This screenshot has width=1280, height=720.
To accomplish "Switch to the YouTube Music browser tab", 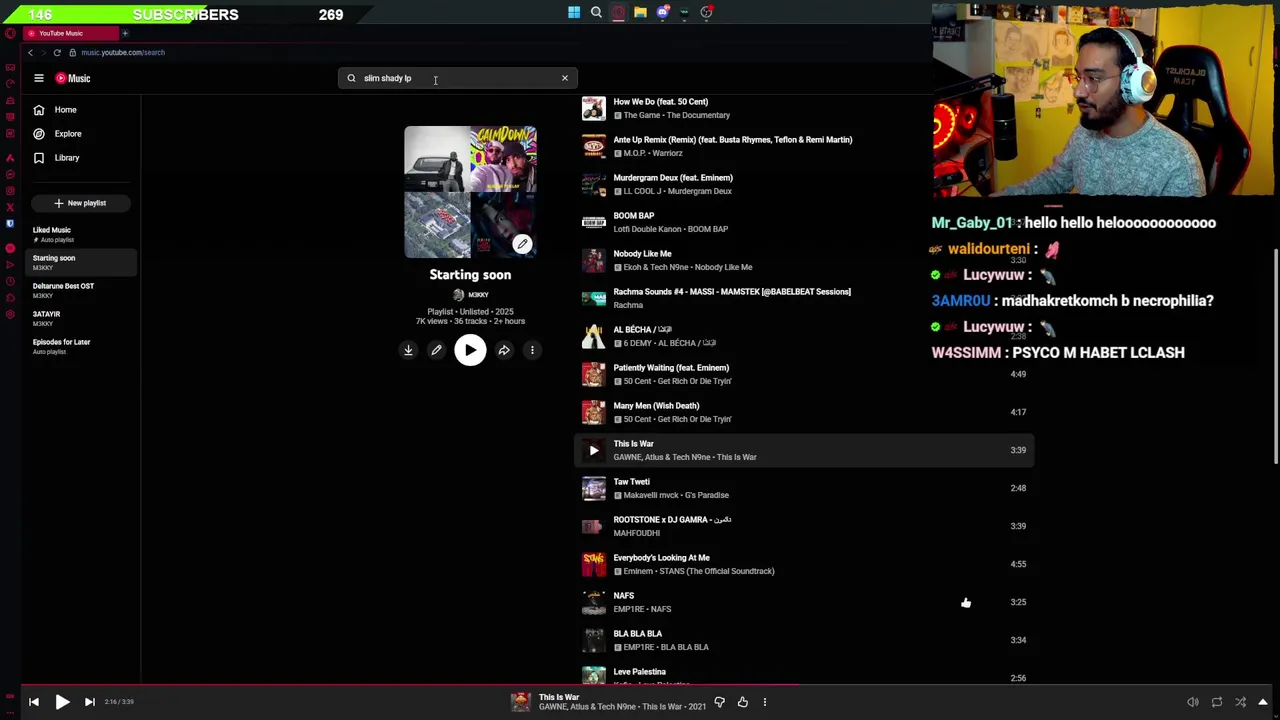I will click(70, 33).
